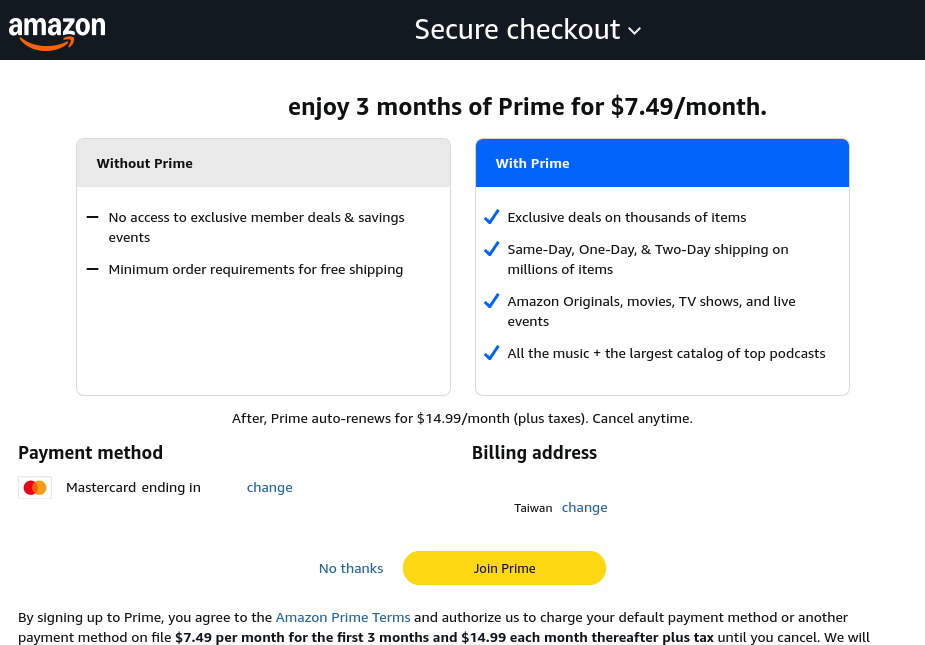This screenshot has width=925, height=645.
Task: Click checkmark beside Amazon Originals benefit
Action: 491,301
